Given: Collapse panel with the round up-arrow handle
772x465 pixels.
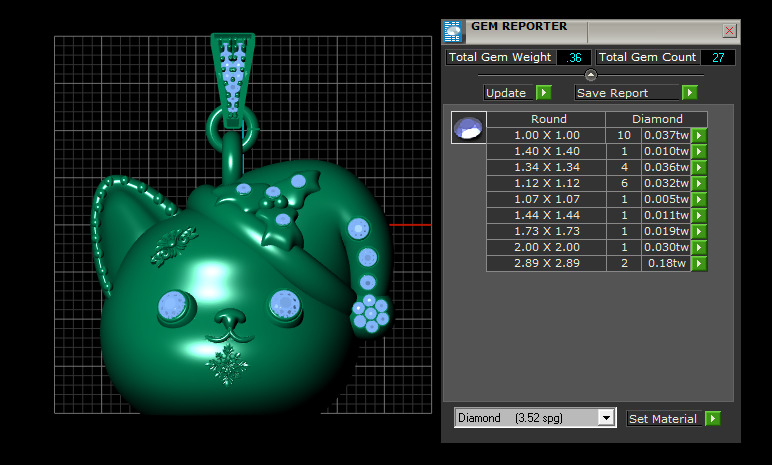Looking at the screenshot, I should point(591,75).
